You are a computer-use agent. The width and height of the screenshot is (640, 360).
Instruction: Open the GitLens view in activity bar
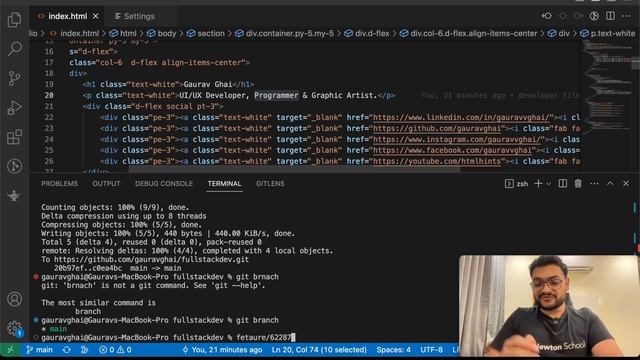[14, 166]
